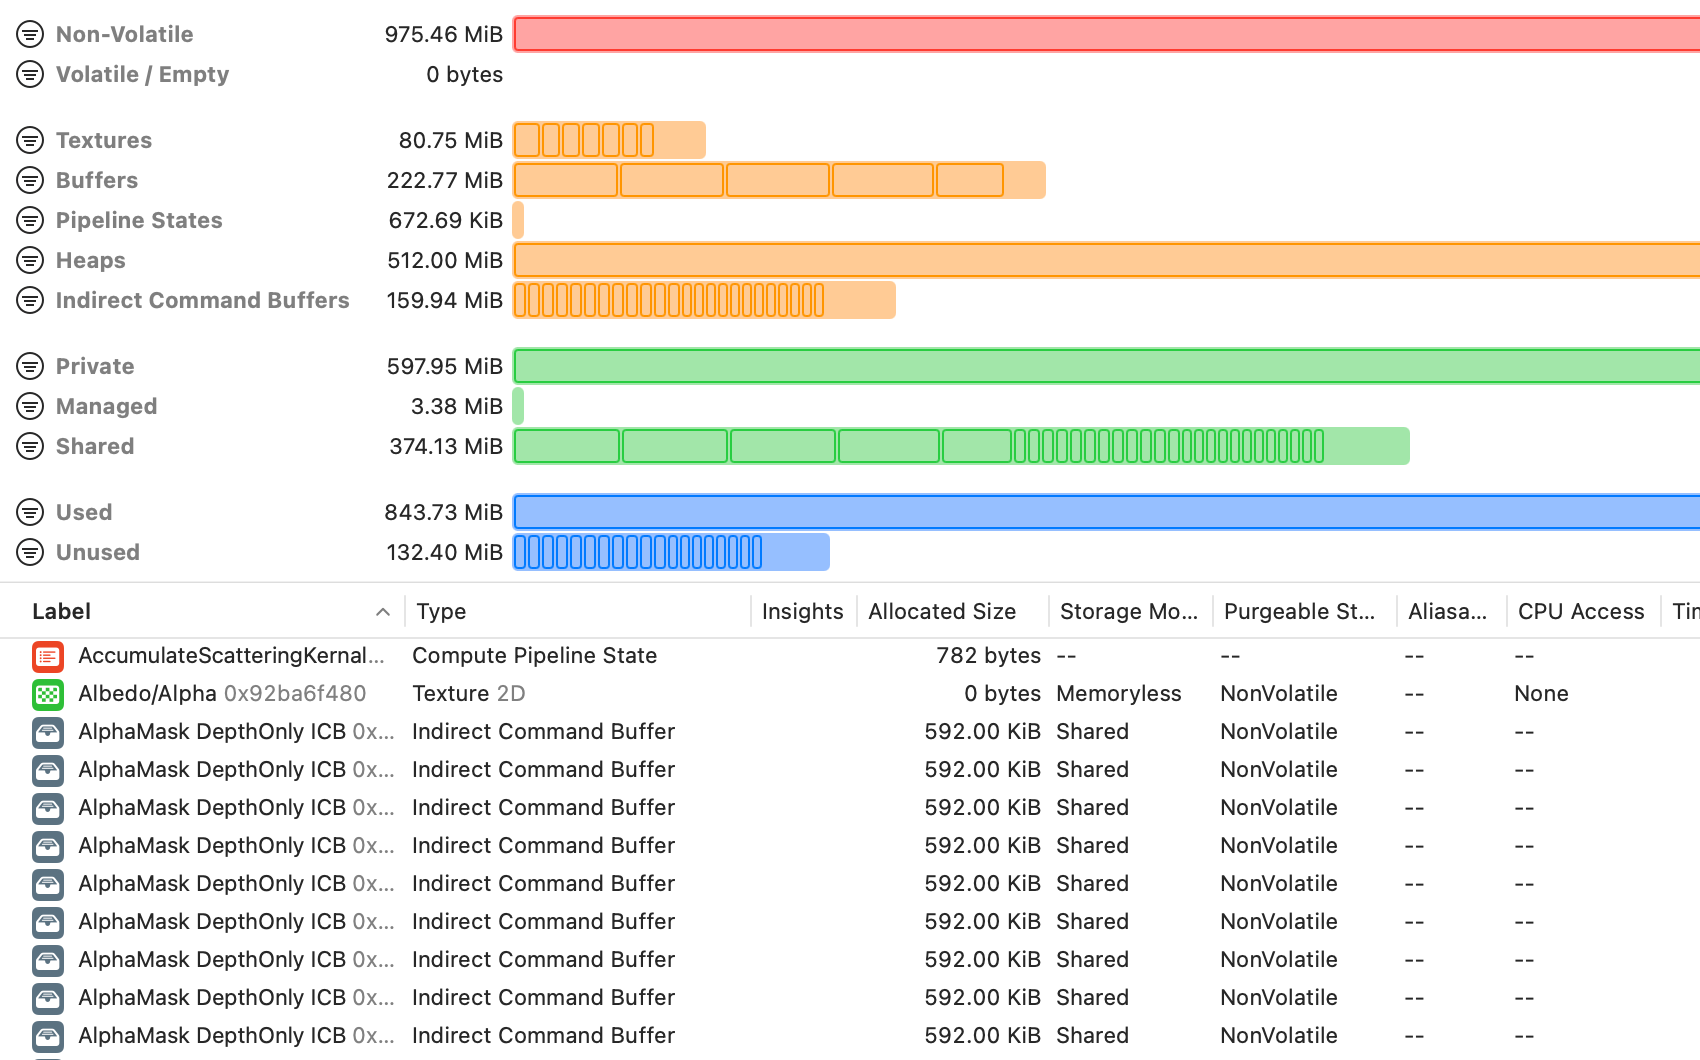Screen dimensions: 1700x1060
Task: Click the filter icon next to Private
Action: 30,366
